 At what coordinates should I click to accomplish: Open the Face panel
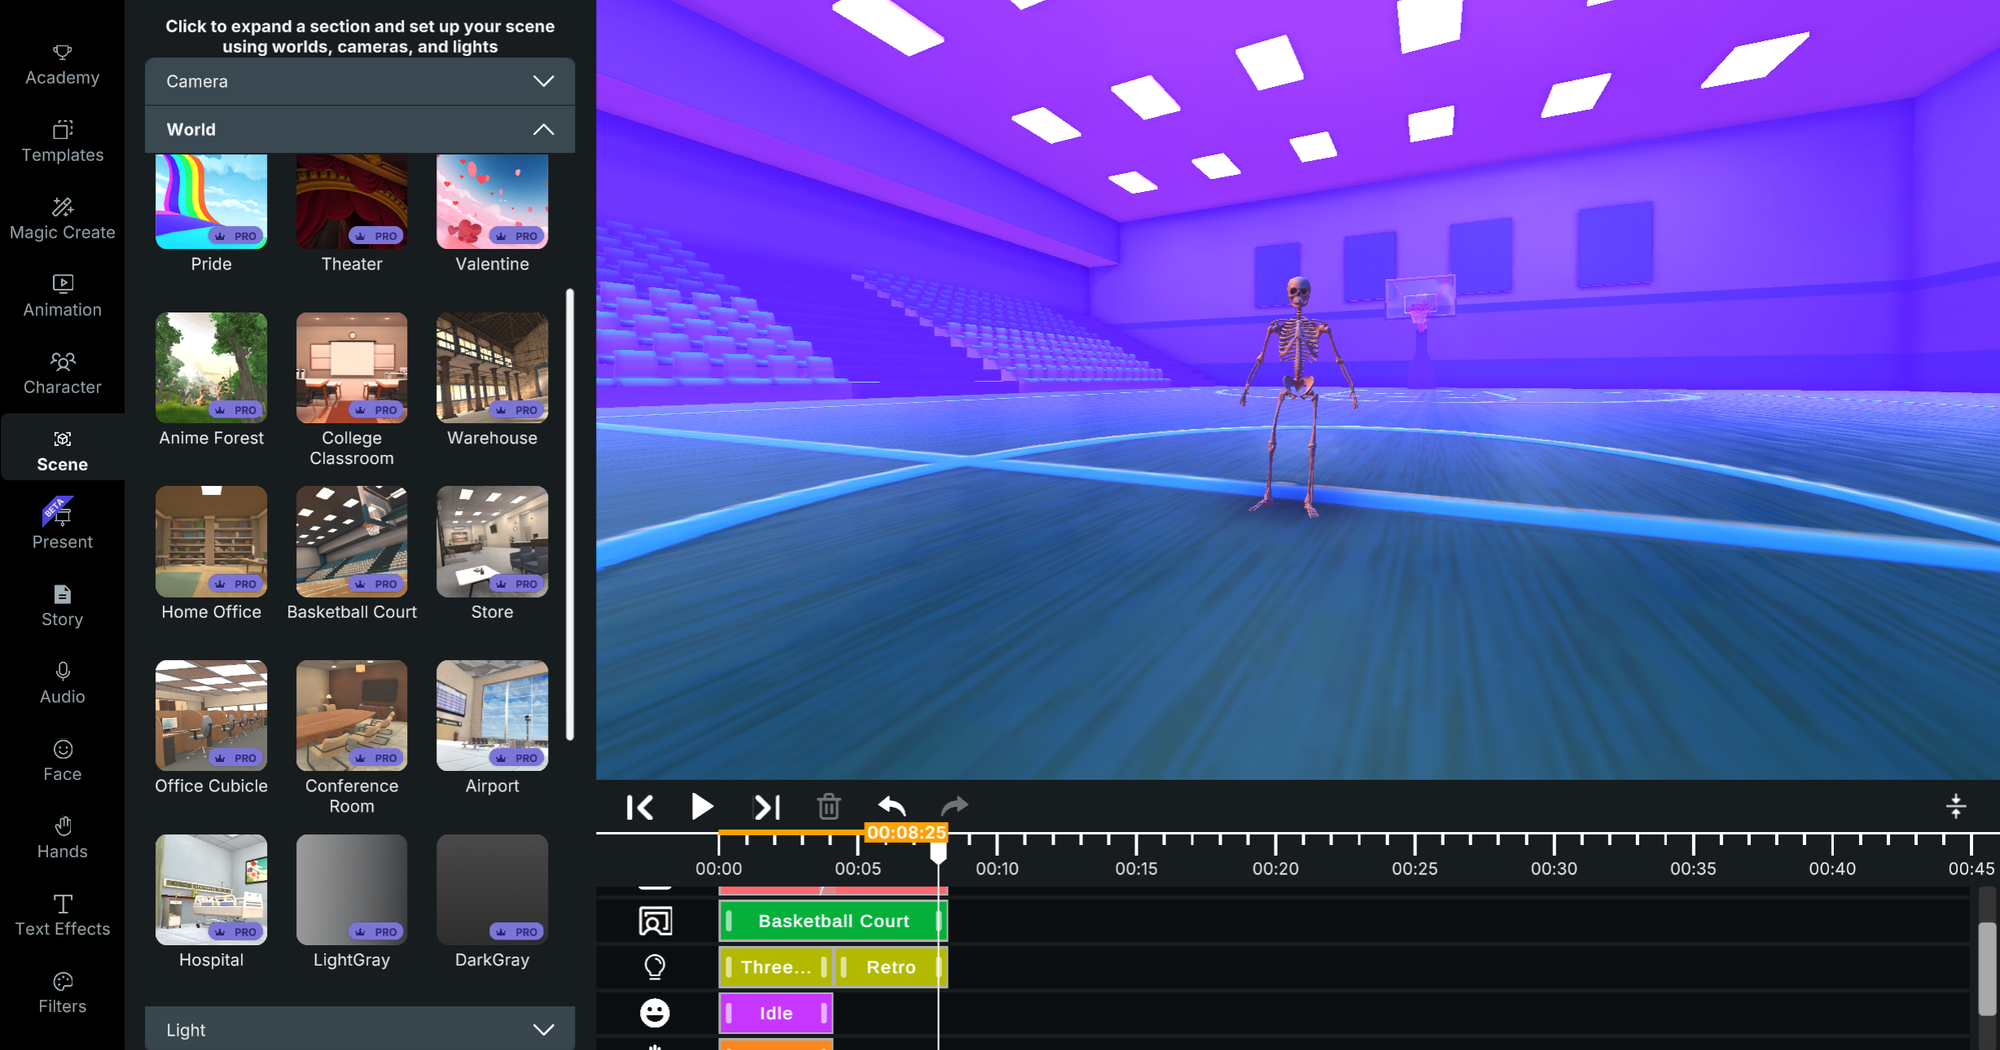(x=62, y=758)
